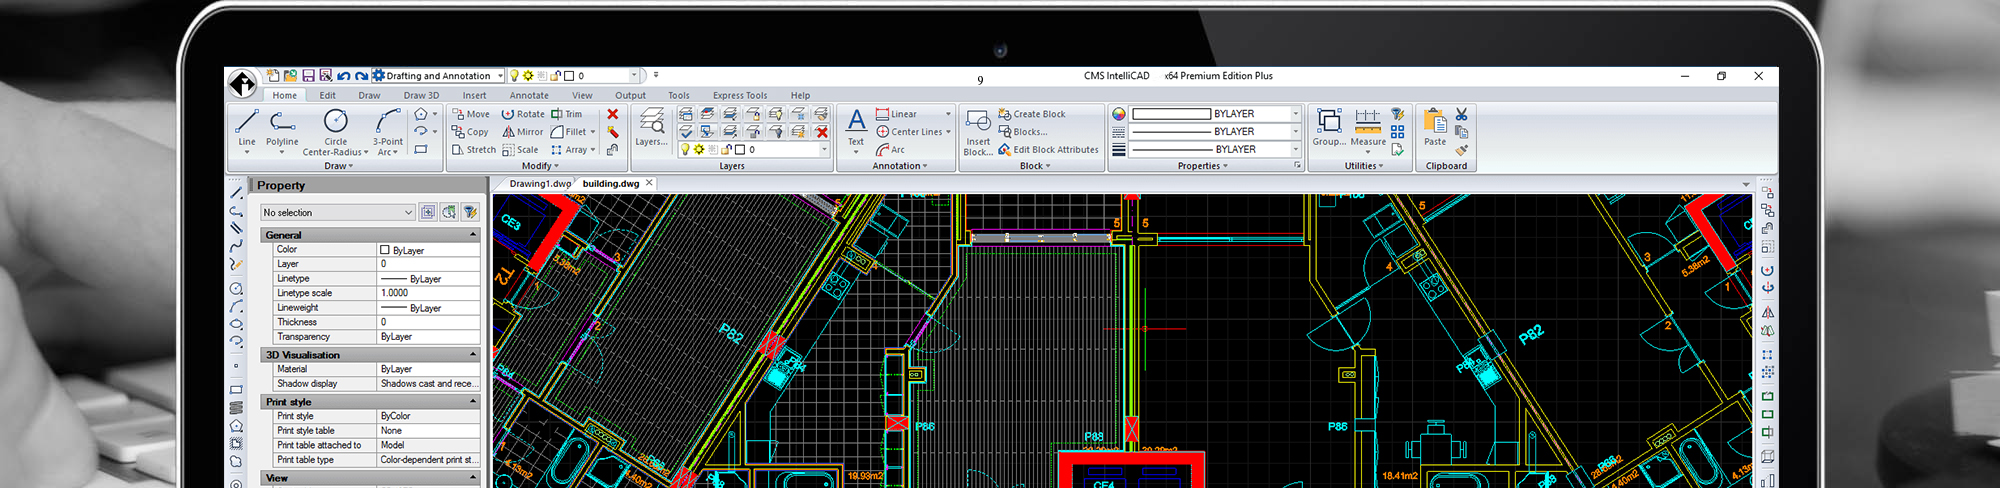
Task: Click the Redo arrow in quick access toolbar
Action: point(361,76)
